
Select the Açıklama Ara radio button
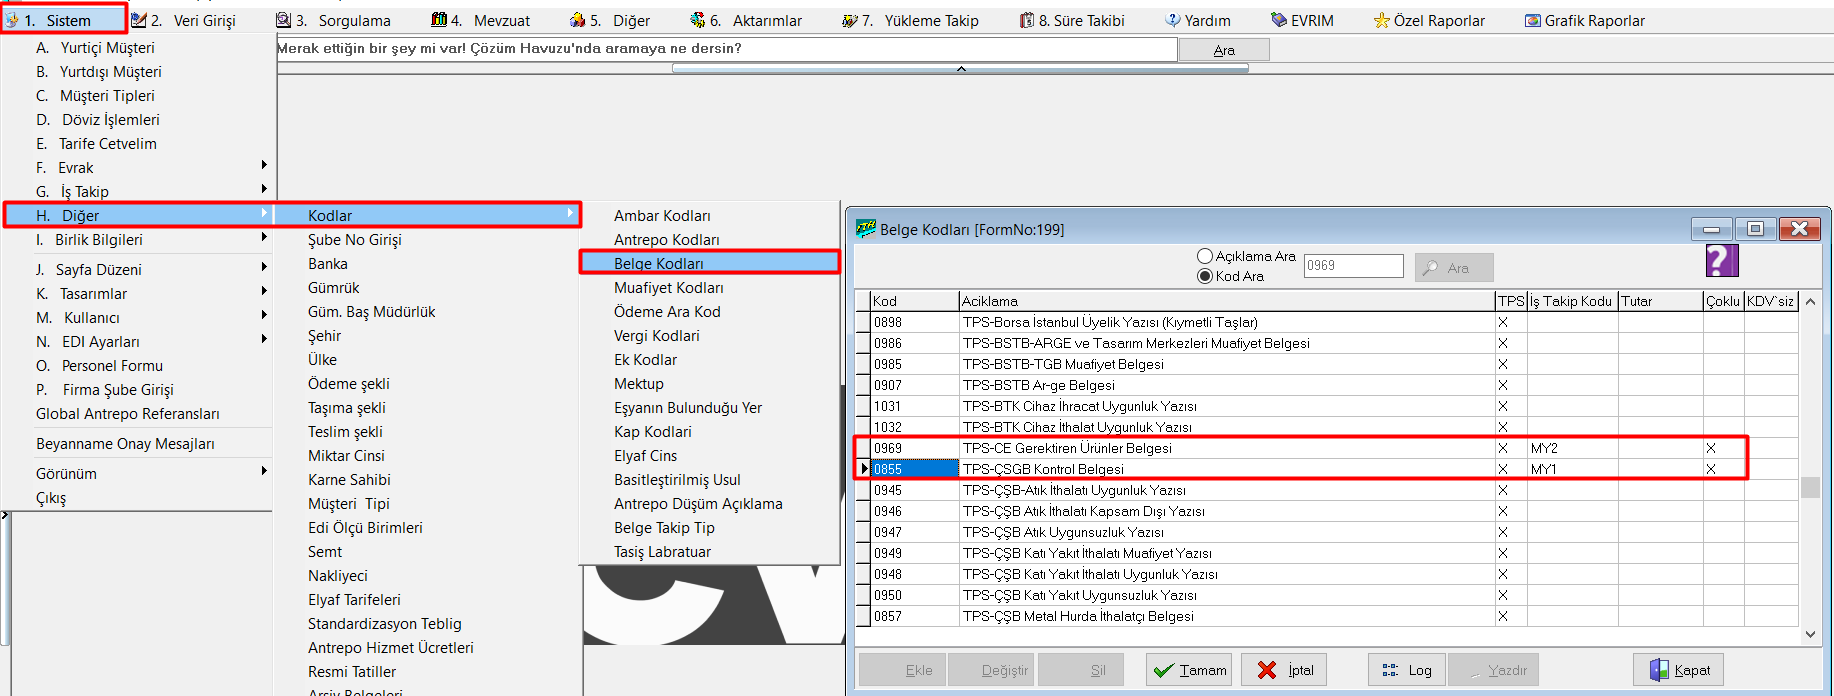click(1205, 256)
